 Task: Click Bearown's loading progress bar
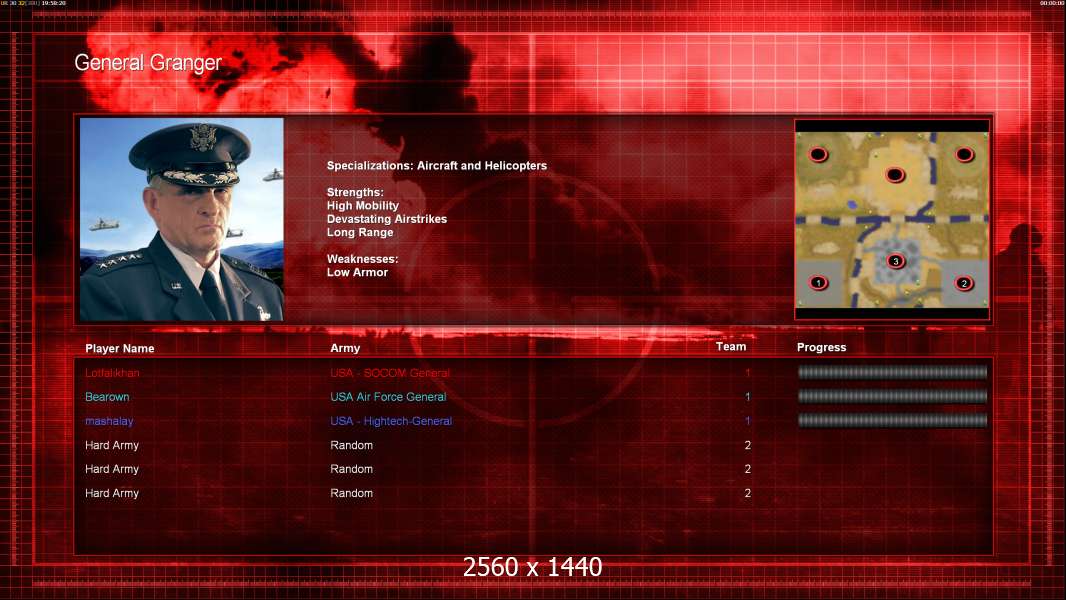(x=892, y=396)
